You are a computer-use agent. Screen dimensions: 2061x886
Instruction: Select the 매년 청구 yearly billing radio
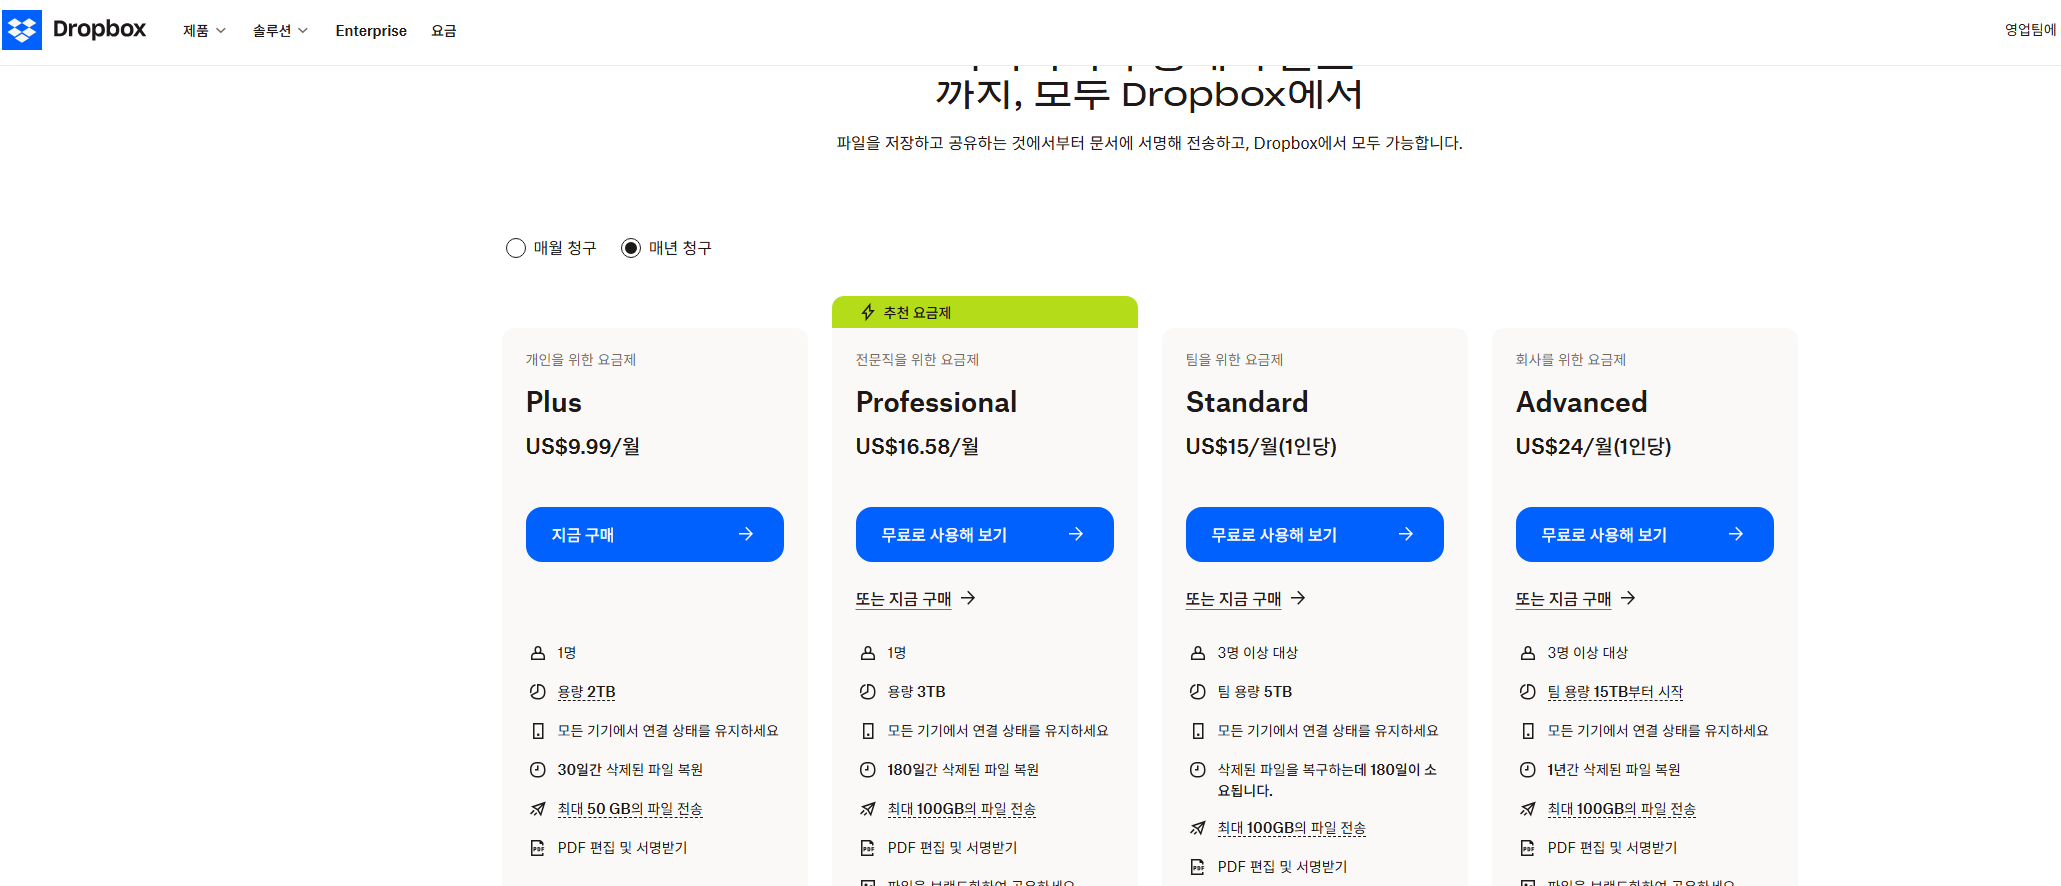coord(631,248)
